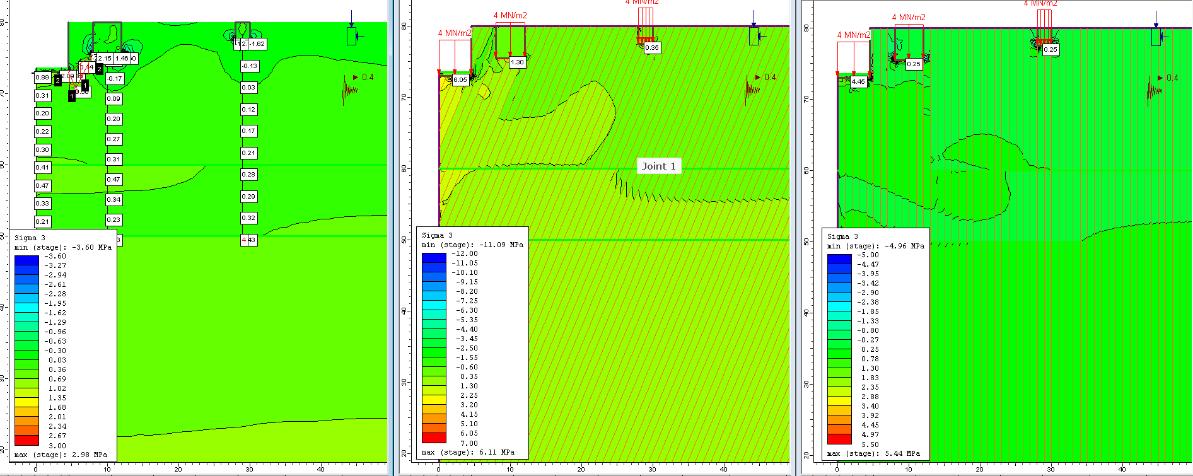Pick the red 3.00 band in left legend
Screen dimensions: 1193x476
(x=27, y=442)
